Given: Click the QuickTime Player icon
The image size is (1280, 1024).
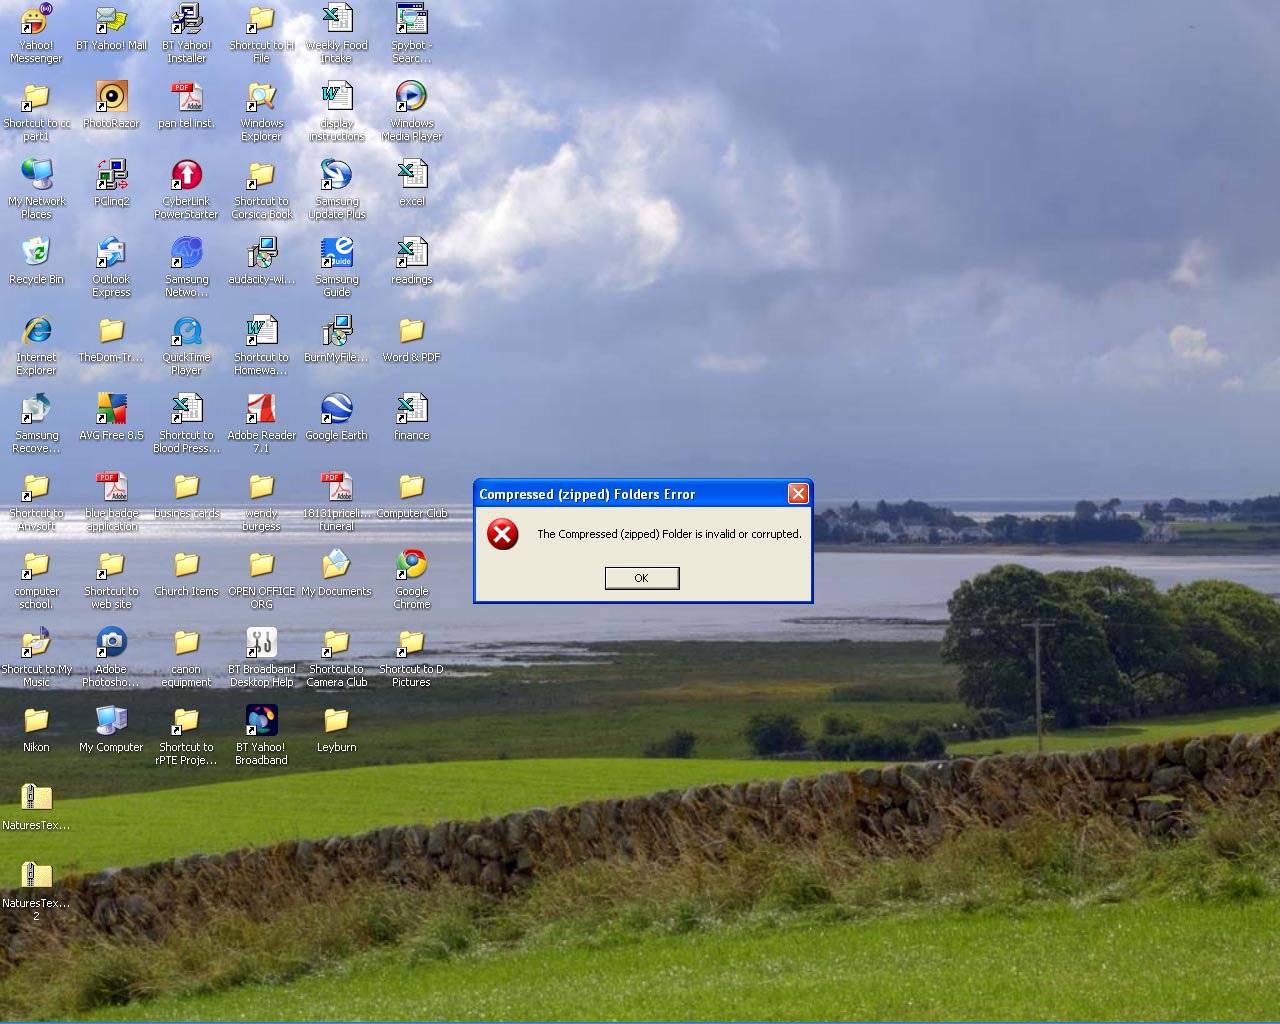Looking at the screenshot, I should point(186,332).
